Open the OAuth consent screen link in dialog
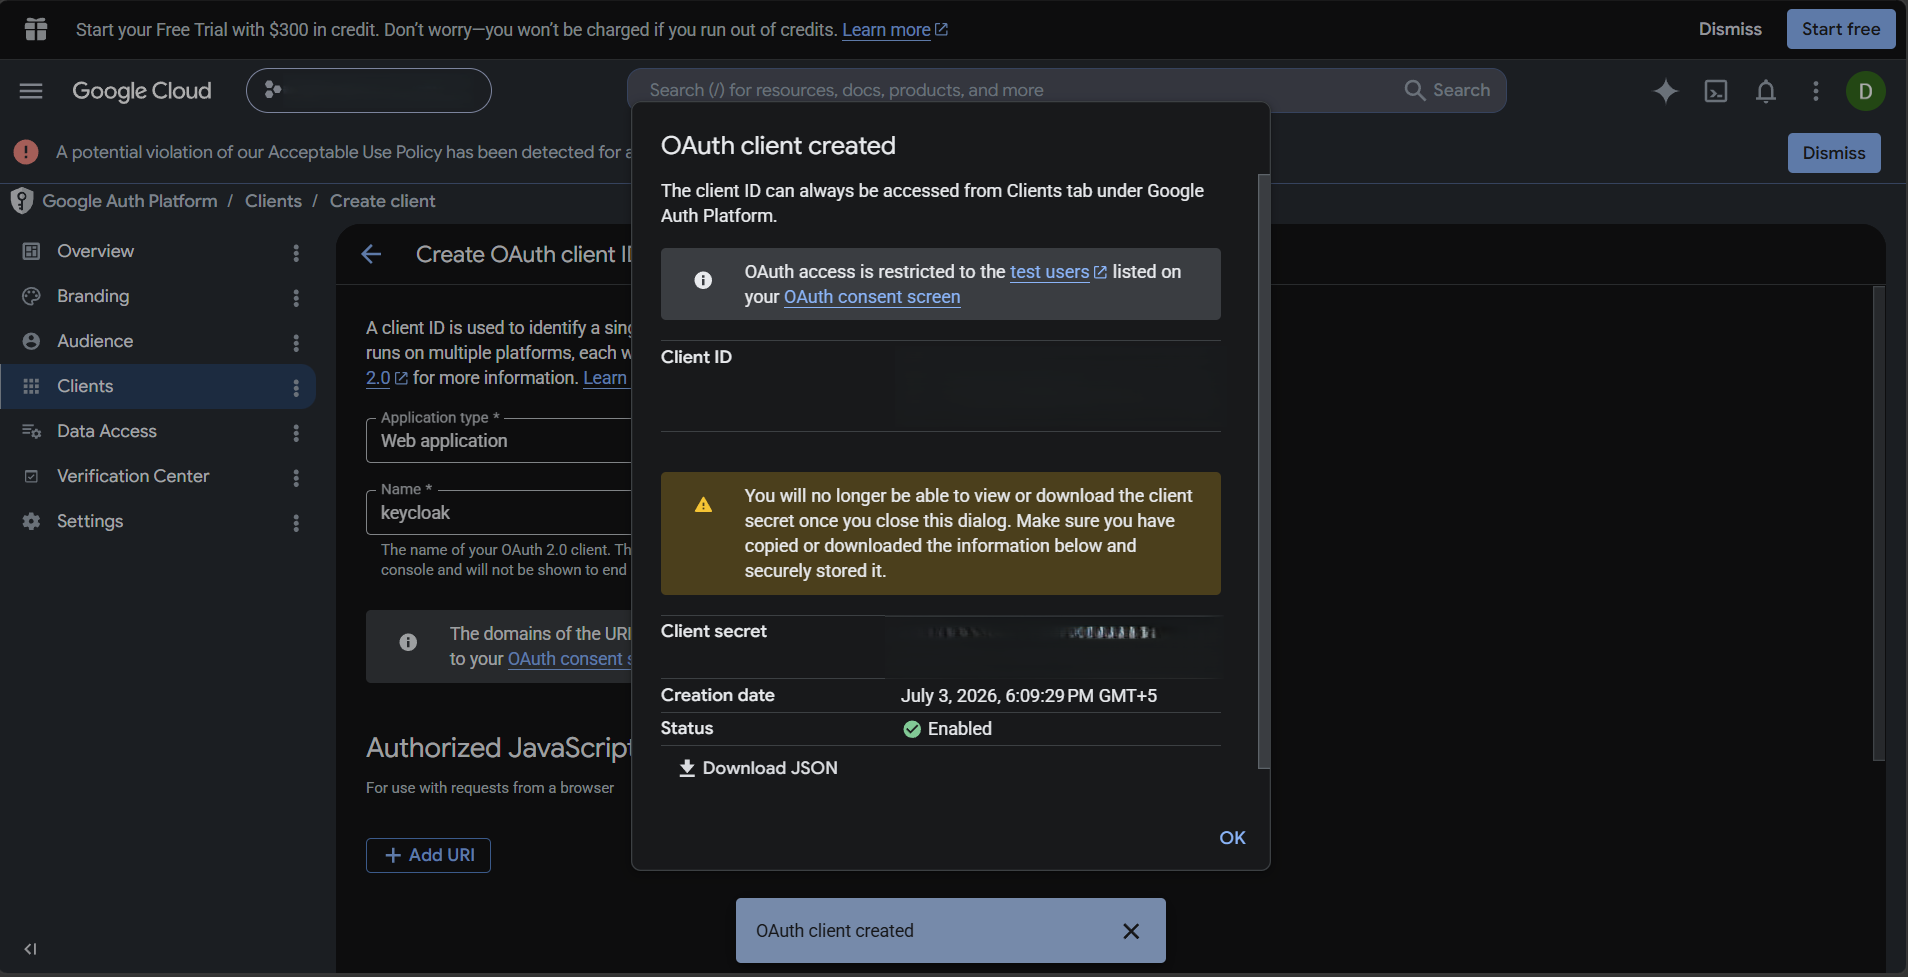The width and height of the screenshot is (1908, 977). click(872, 297)
